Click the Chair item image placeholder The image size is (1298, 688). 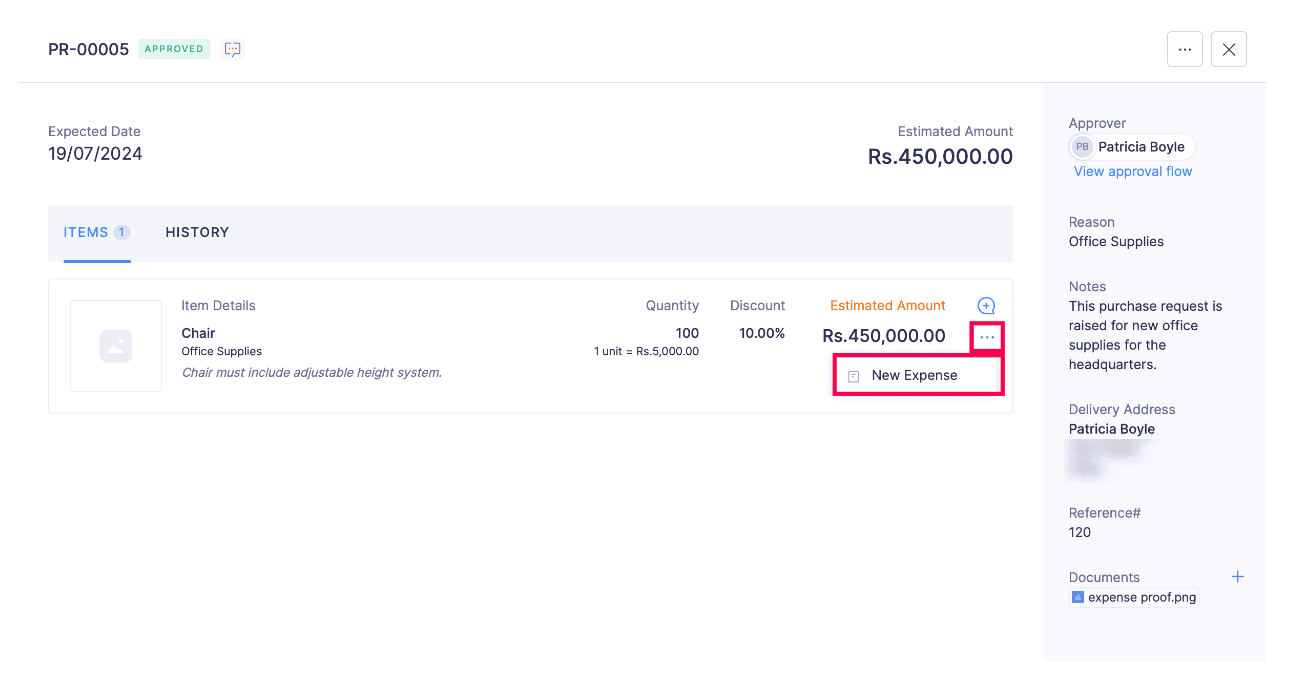[x=115, y=346]
